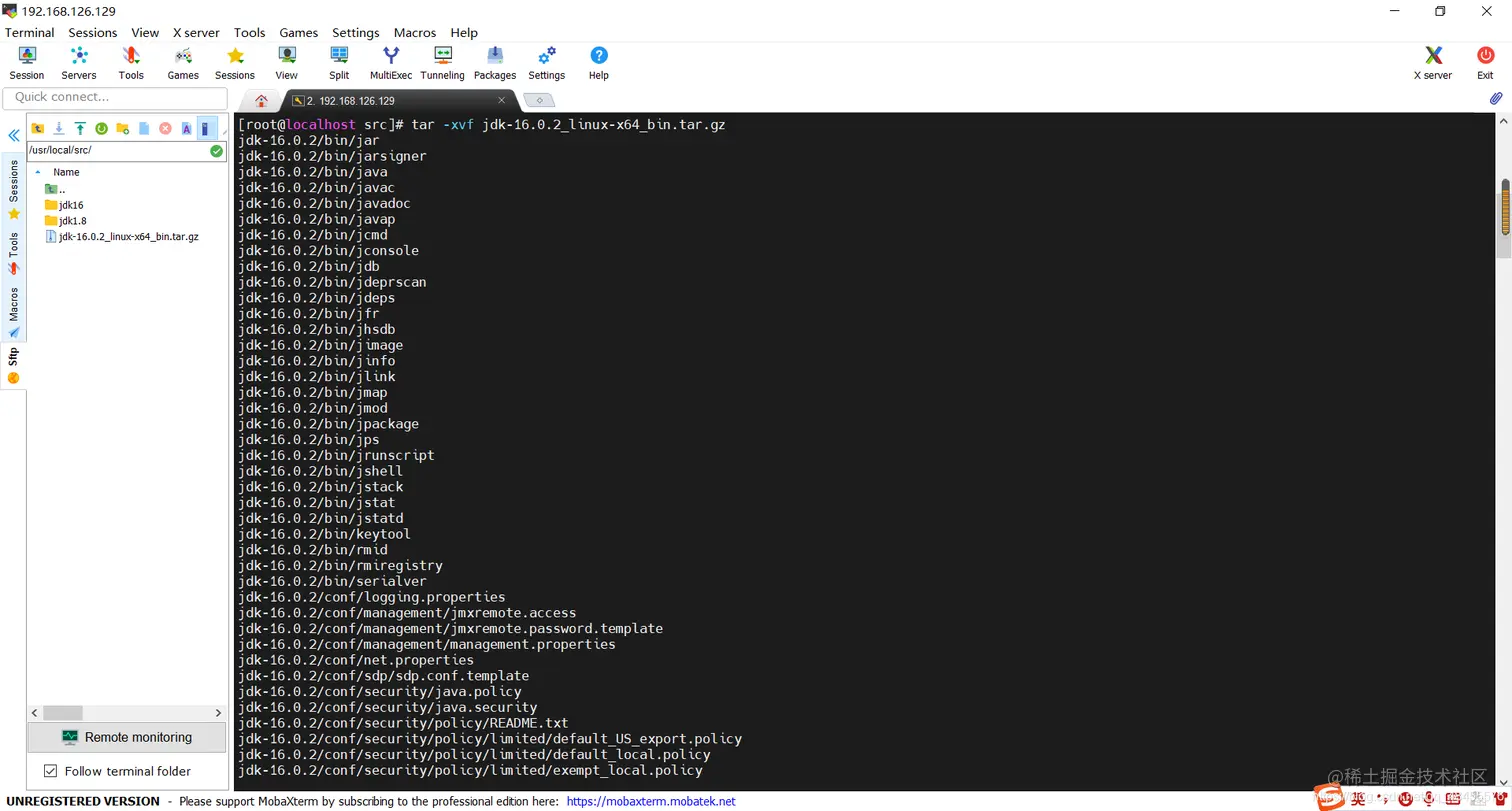Click the green SFTP refresh icon
Viewport: 1512px width, 811px height.
(x=101, y=128)
